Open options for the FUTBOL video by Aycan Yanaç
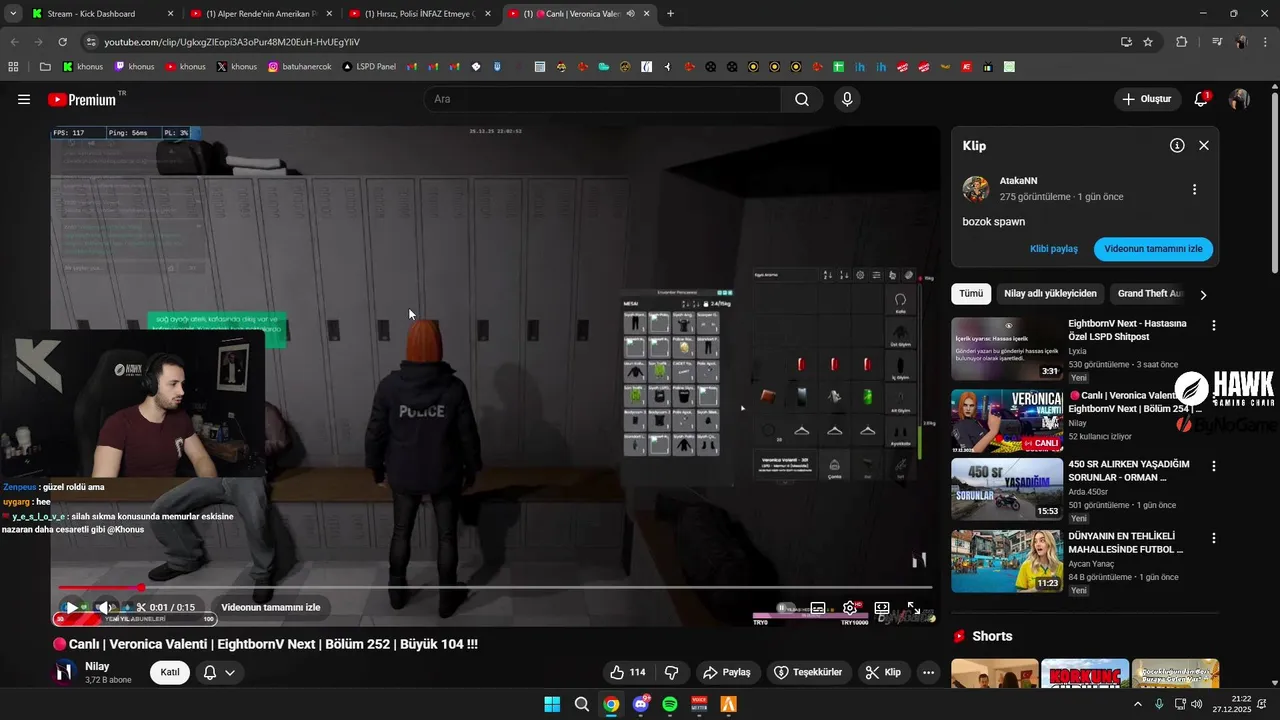Image resolution: width=1280 pixels, height=720 pixels. tap(1214, 538)
